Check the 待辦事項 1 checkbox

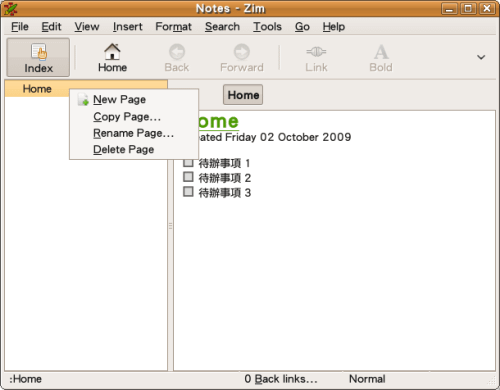(188, 162)
